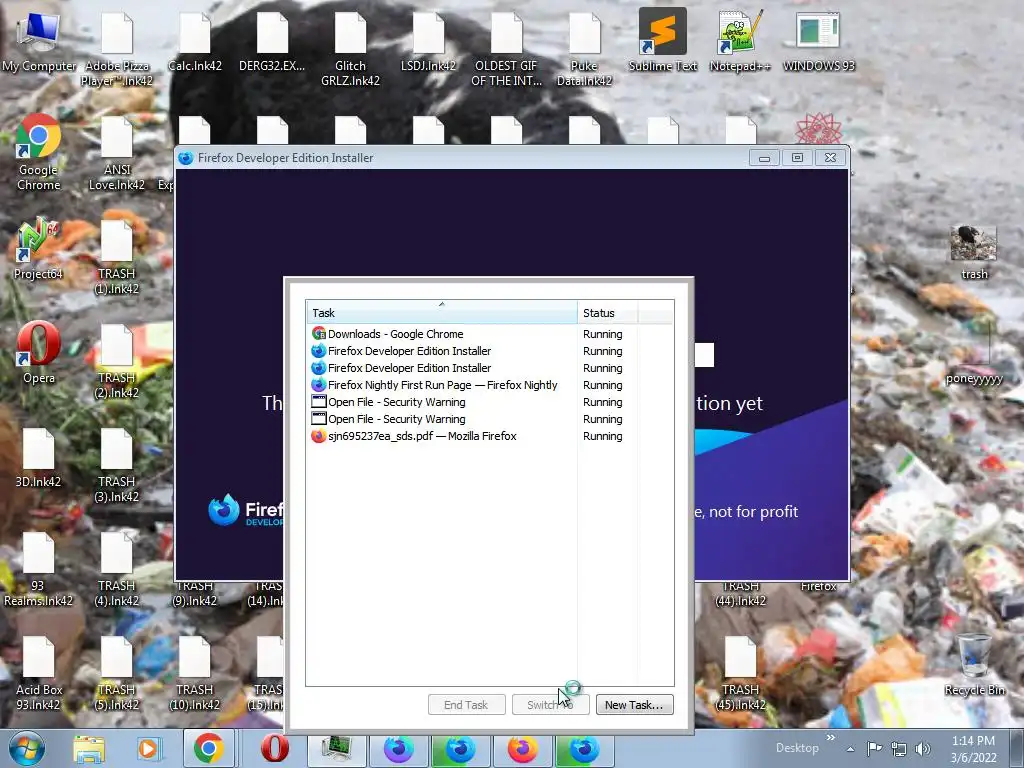This screenshot has width=1024, height=768.
Task: Select DERG32.EX... desktop file icon
Action: click(x=272, y=41)
